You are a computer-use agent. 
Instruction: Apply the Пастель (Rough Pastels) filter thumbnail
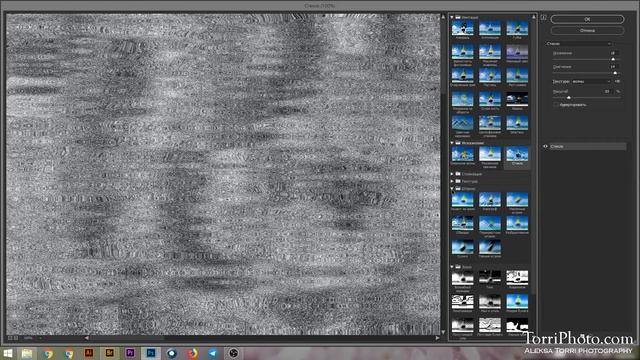[490, 76]
